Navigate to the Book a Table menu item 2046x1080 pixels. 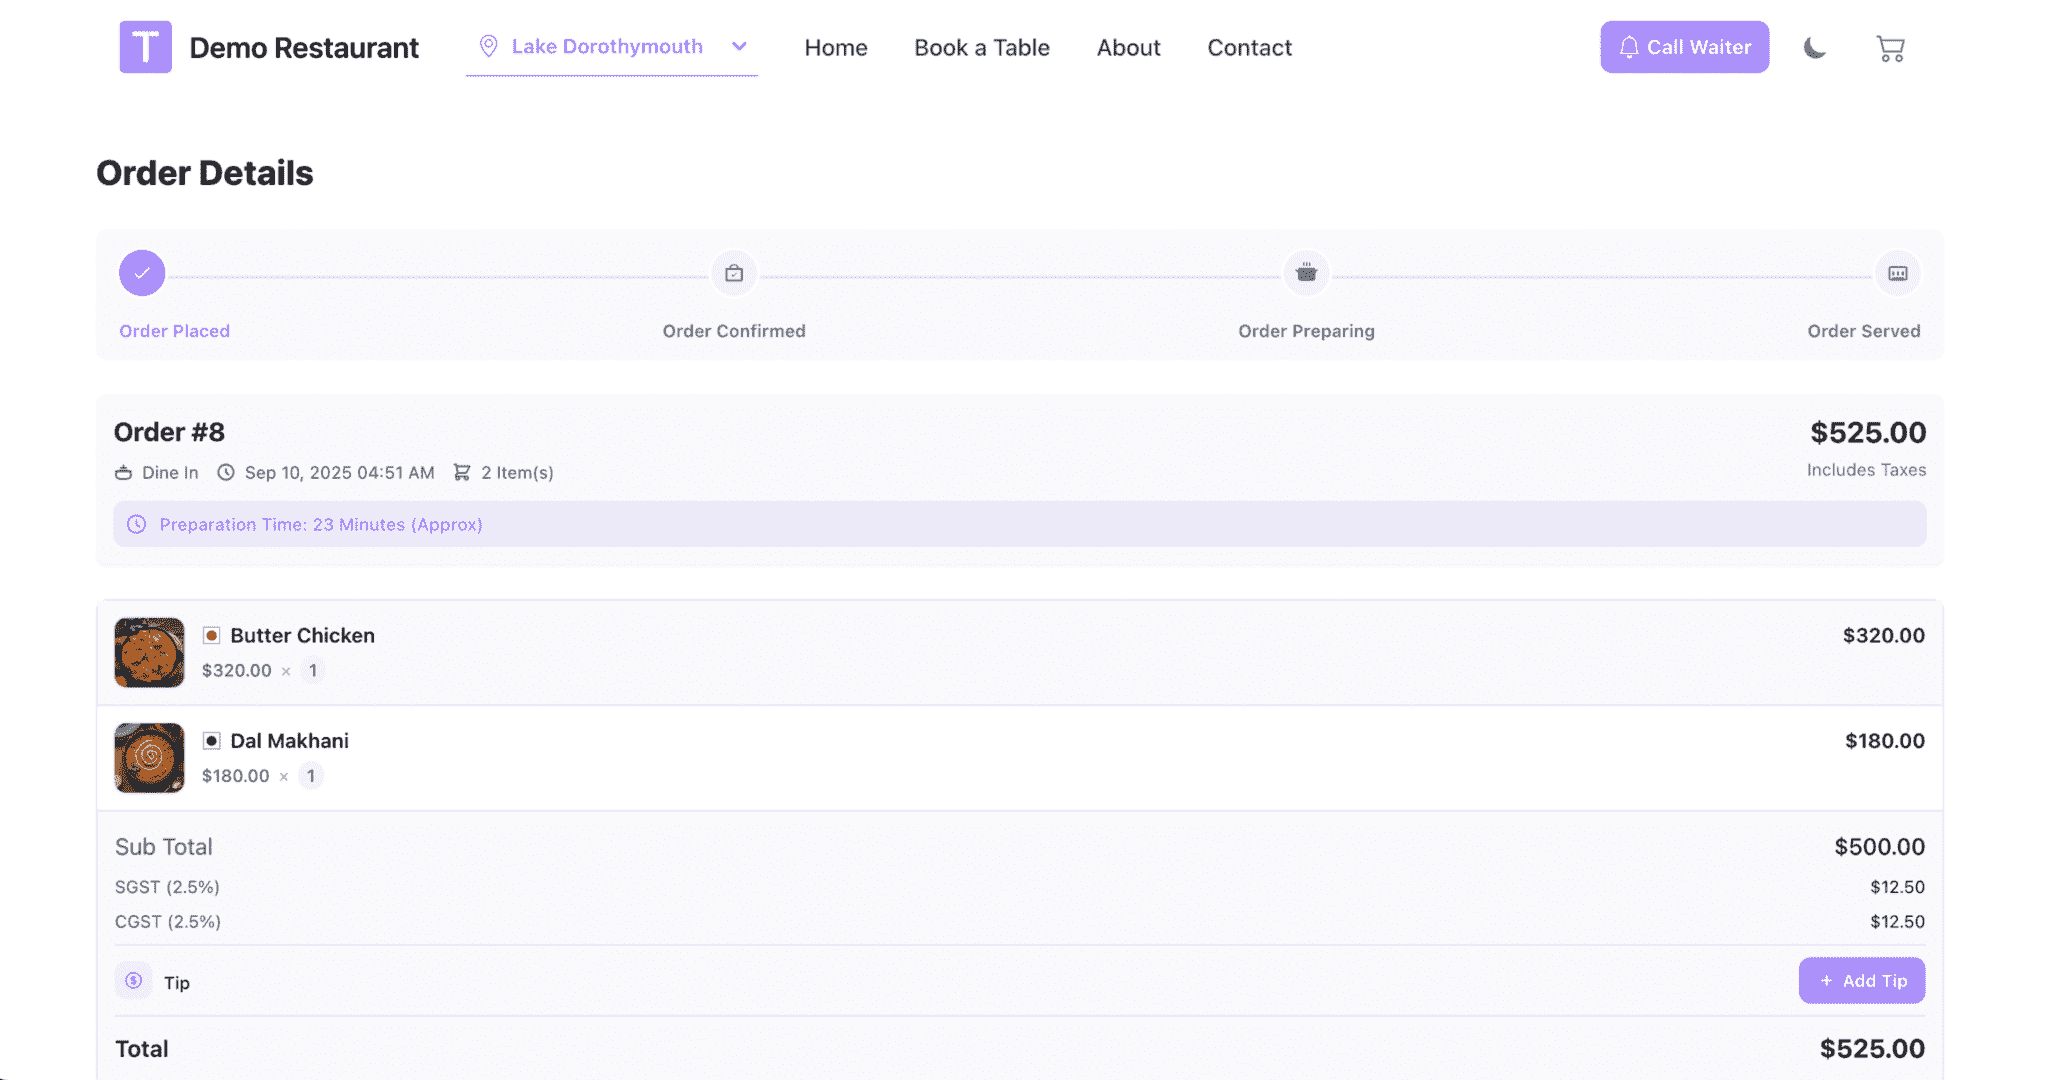(x=981, y=47)
